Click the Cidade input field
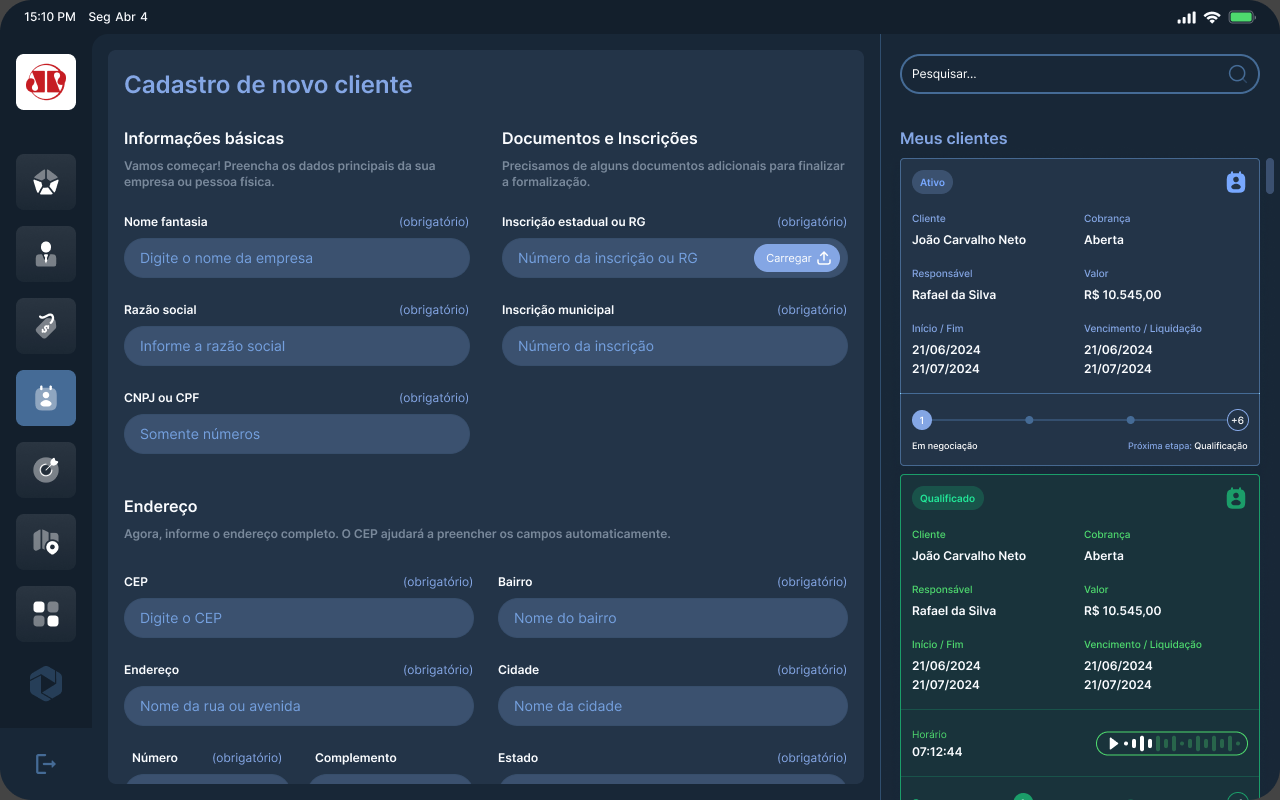The height and width of the screenshot is (800, 1280). click(x=673, y=706)
